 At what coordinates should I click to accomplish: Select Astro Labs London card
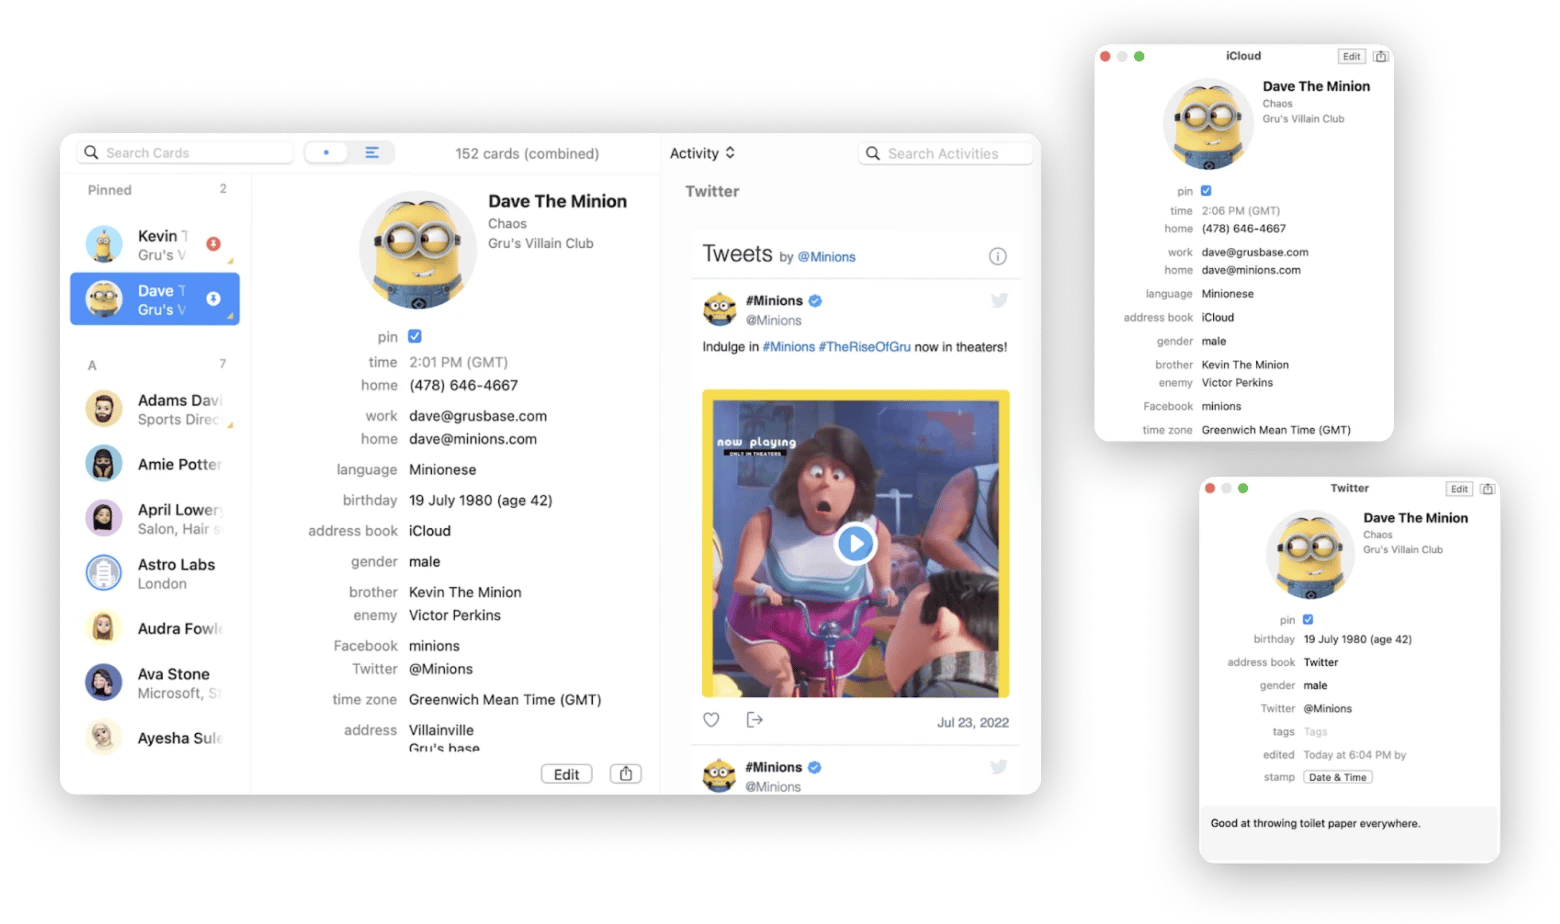[155, 574]
